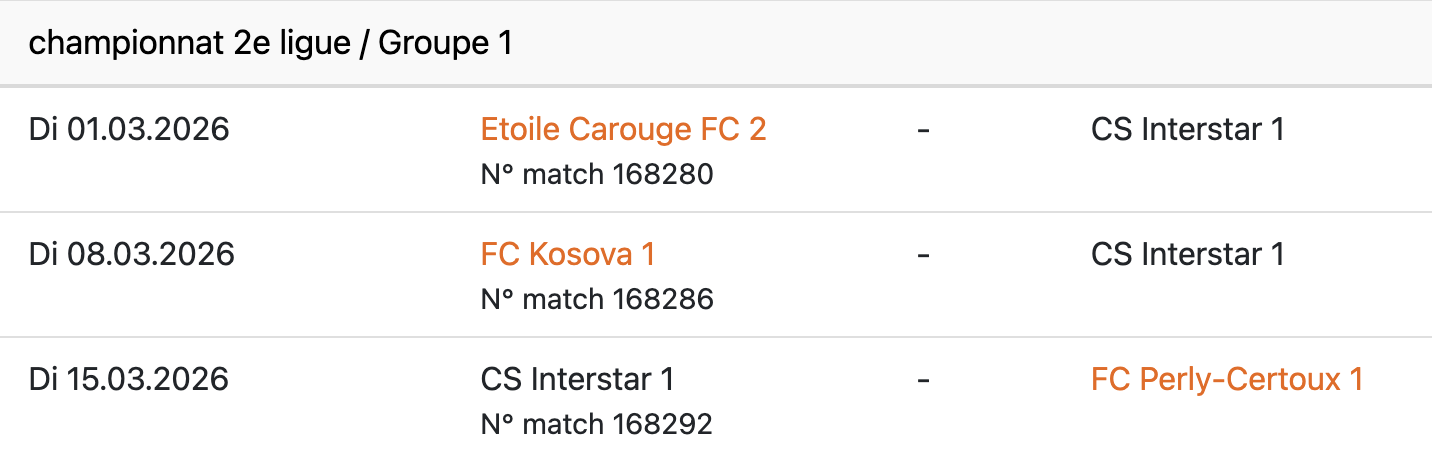Click the score dash in the Etoile Carouge row
1432x456 pixels.
pos(923,130)
